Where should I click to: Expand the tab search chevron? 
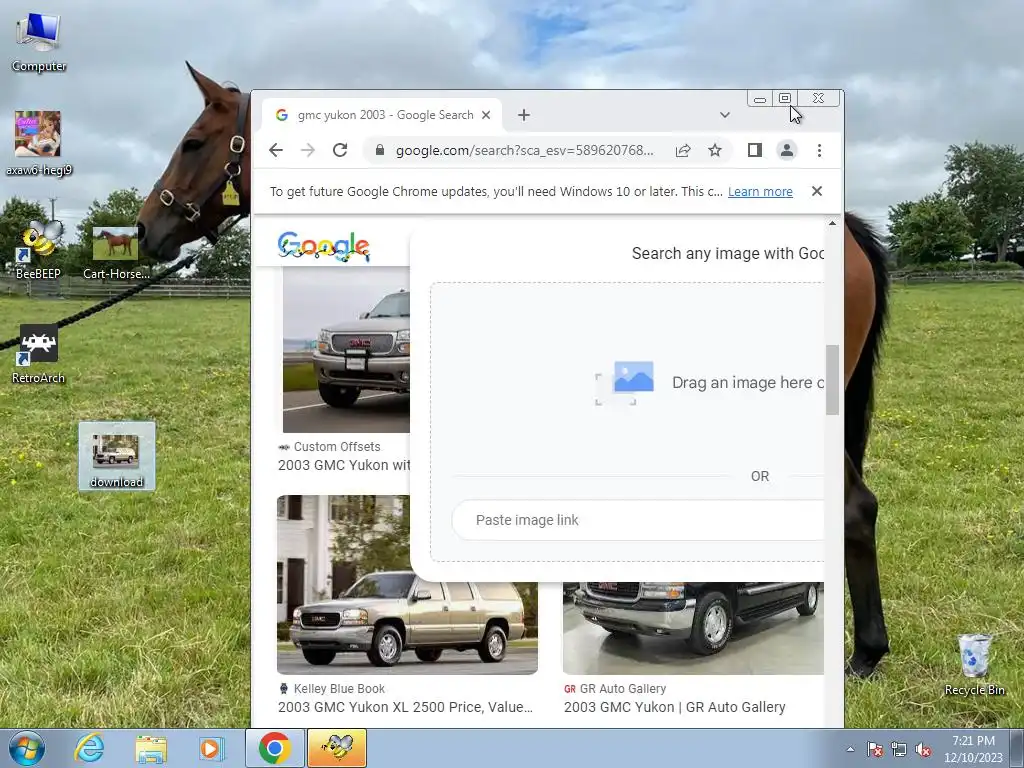pyautogui.click(x=724, y=115)
